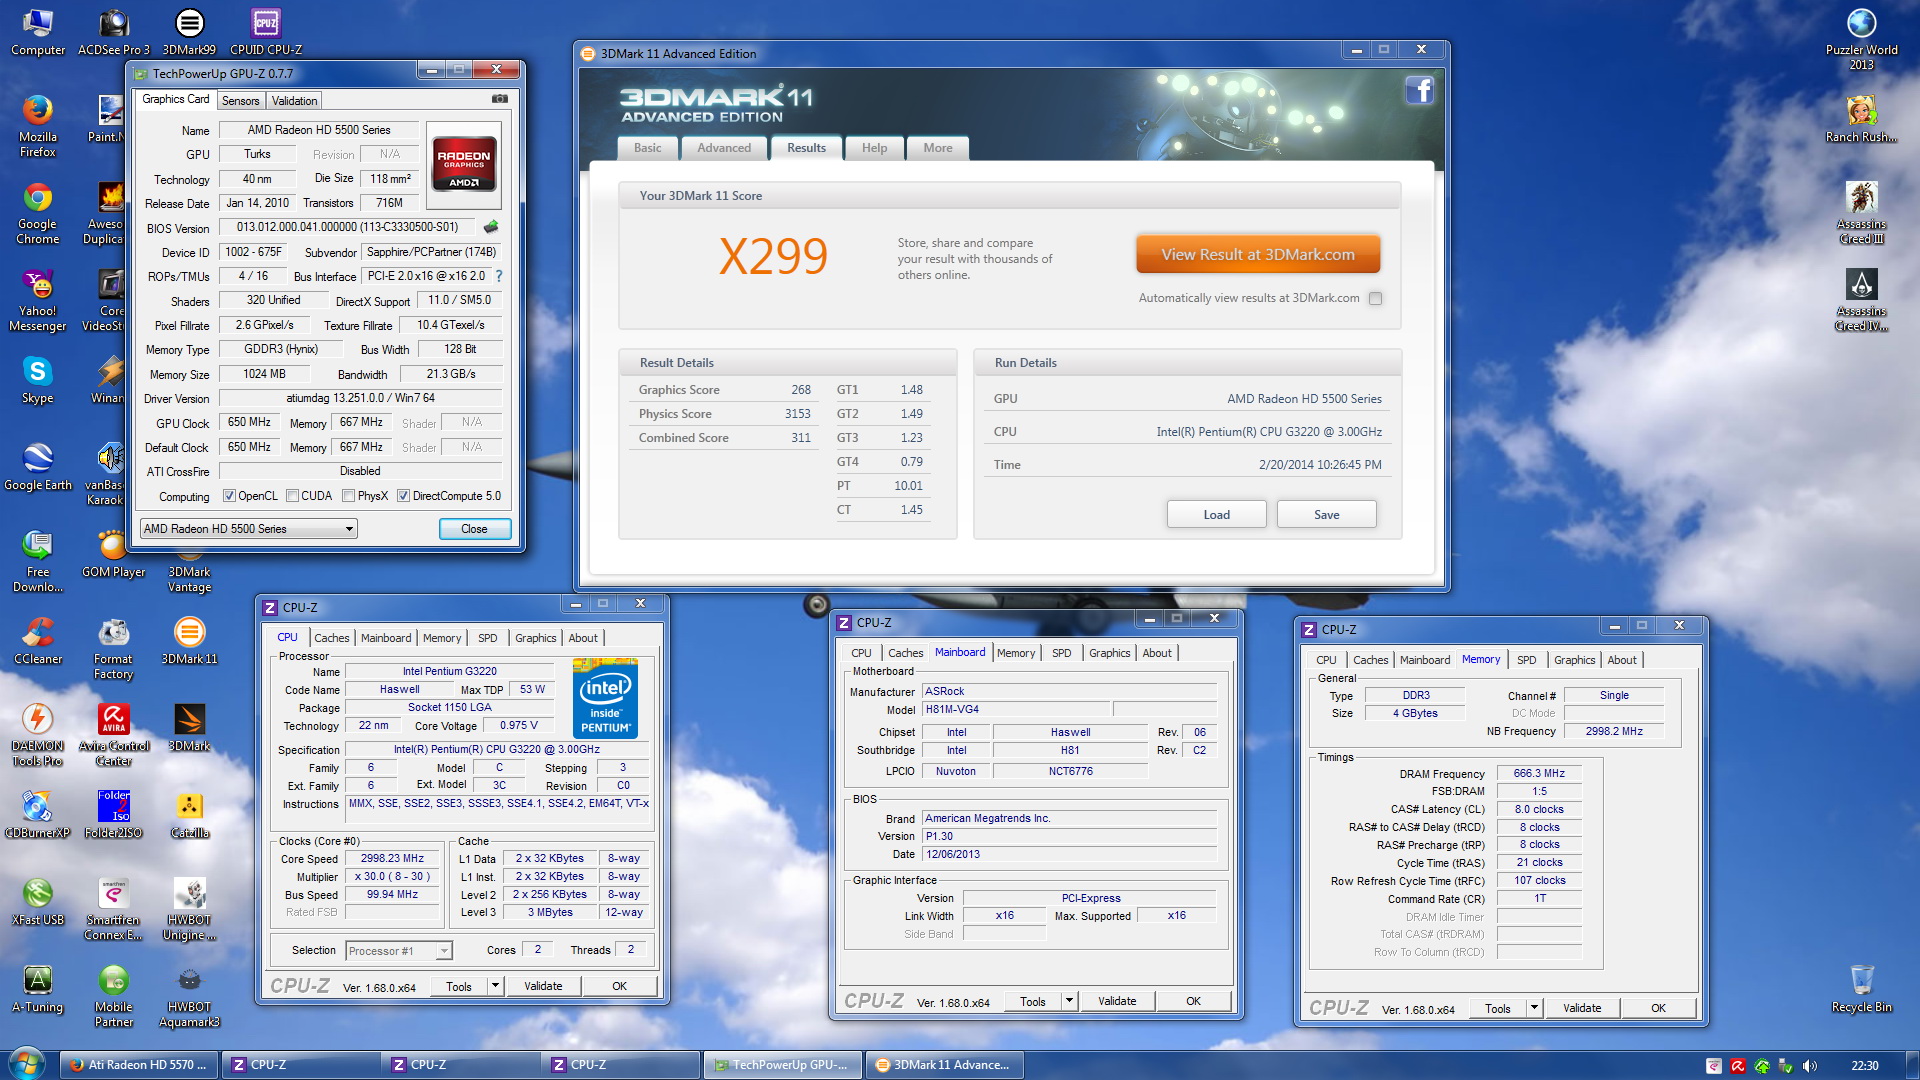Click the Windows Start button

click(27, 1063)
